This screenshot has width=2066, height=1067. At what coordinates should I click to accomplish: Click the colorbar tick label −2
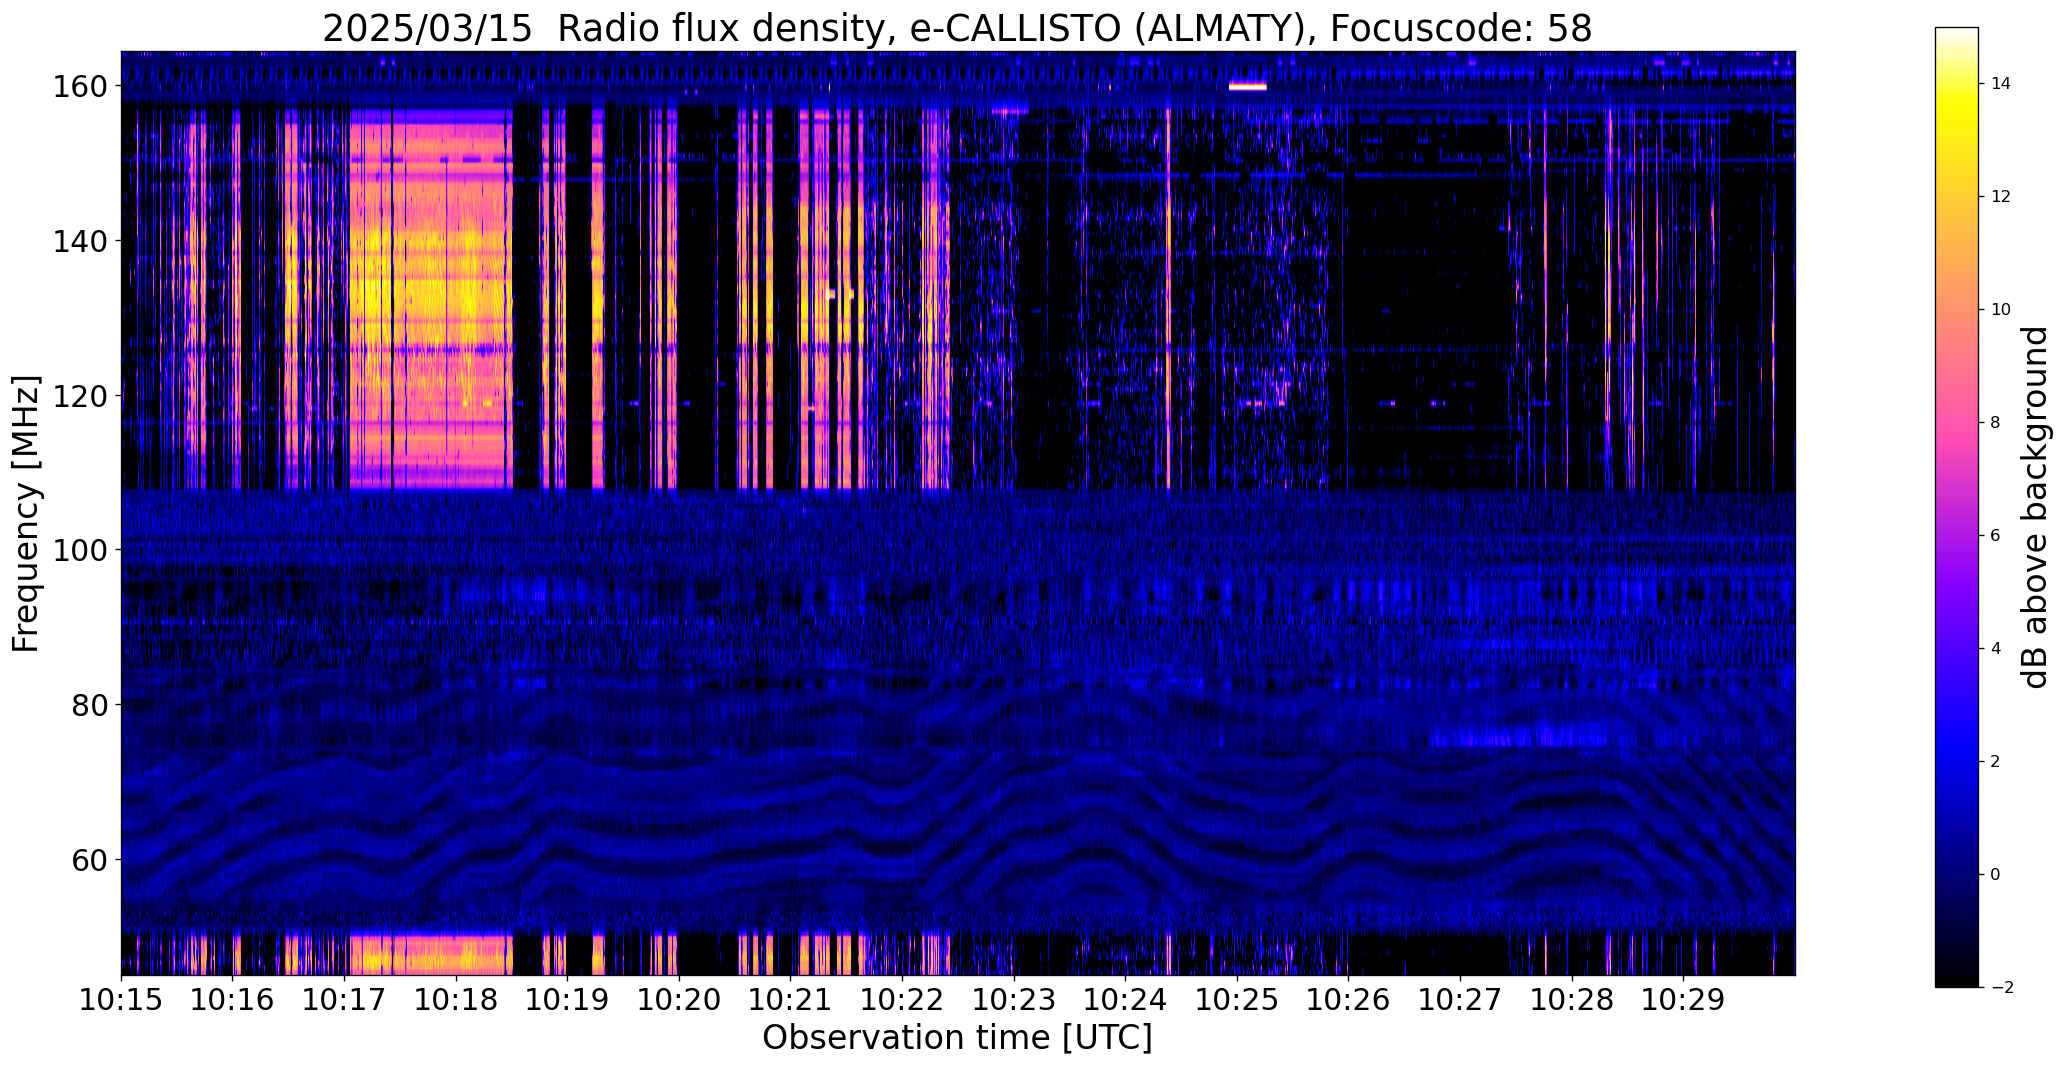point(2002,988)
